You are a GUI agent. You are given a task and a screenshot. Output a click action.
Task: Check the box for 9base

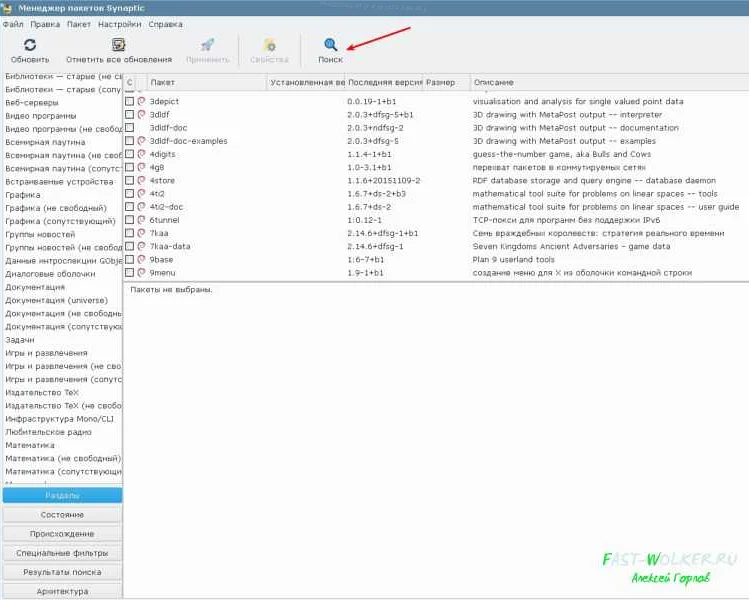pyautogui.click(x=129, y=259)
